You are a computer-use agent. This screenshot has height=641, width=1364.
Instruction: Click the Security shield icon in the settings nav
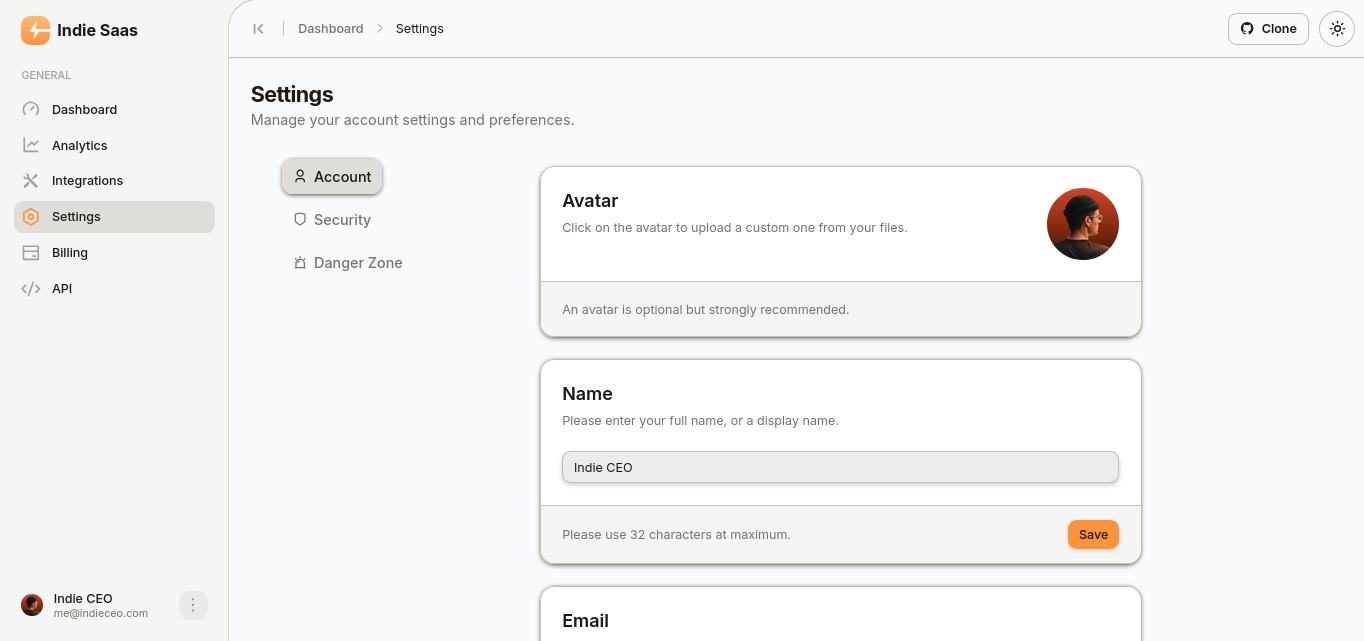(x=300, y=220)
